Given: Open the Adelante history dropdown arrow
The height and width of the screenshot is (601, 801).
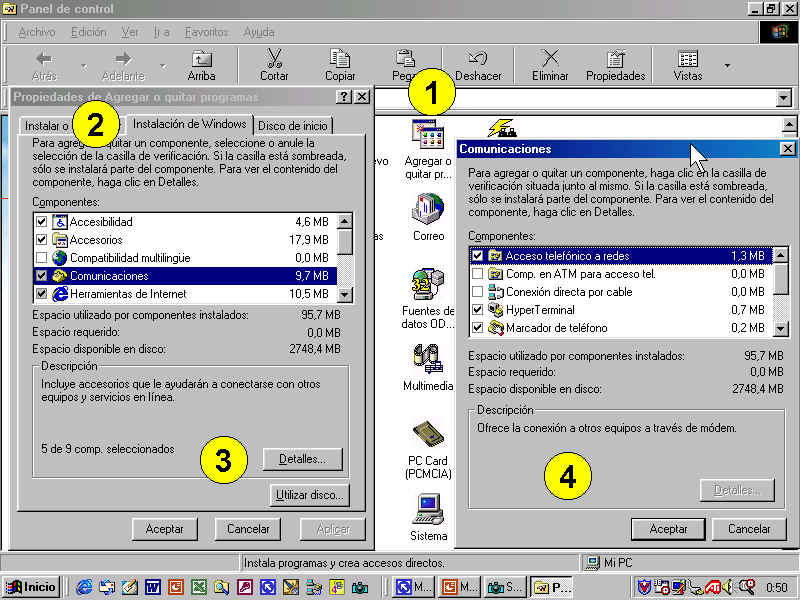Looking at the screenshot, I should pyautogui.click(x=162, y=66).
